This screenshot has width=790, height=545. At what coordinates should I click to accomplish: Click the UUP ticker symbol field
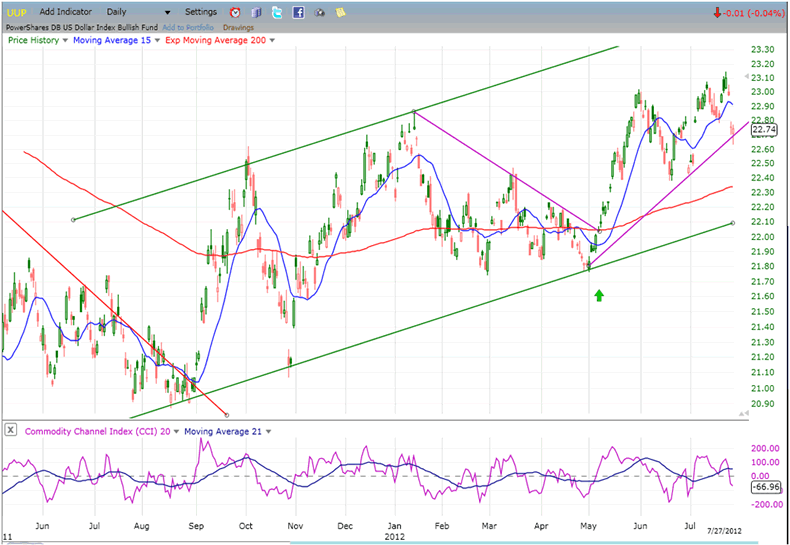click(15, 12)
